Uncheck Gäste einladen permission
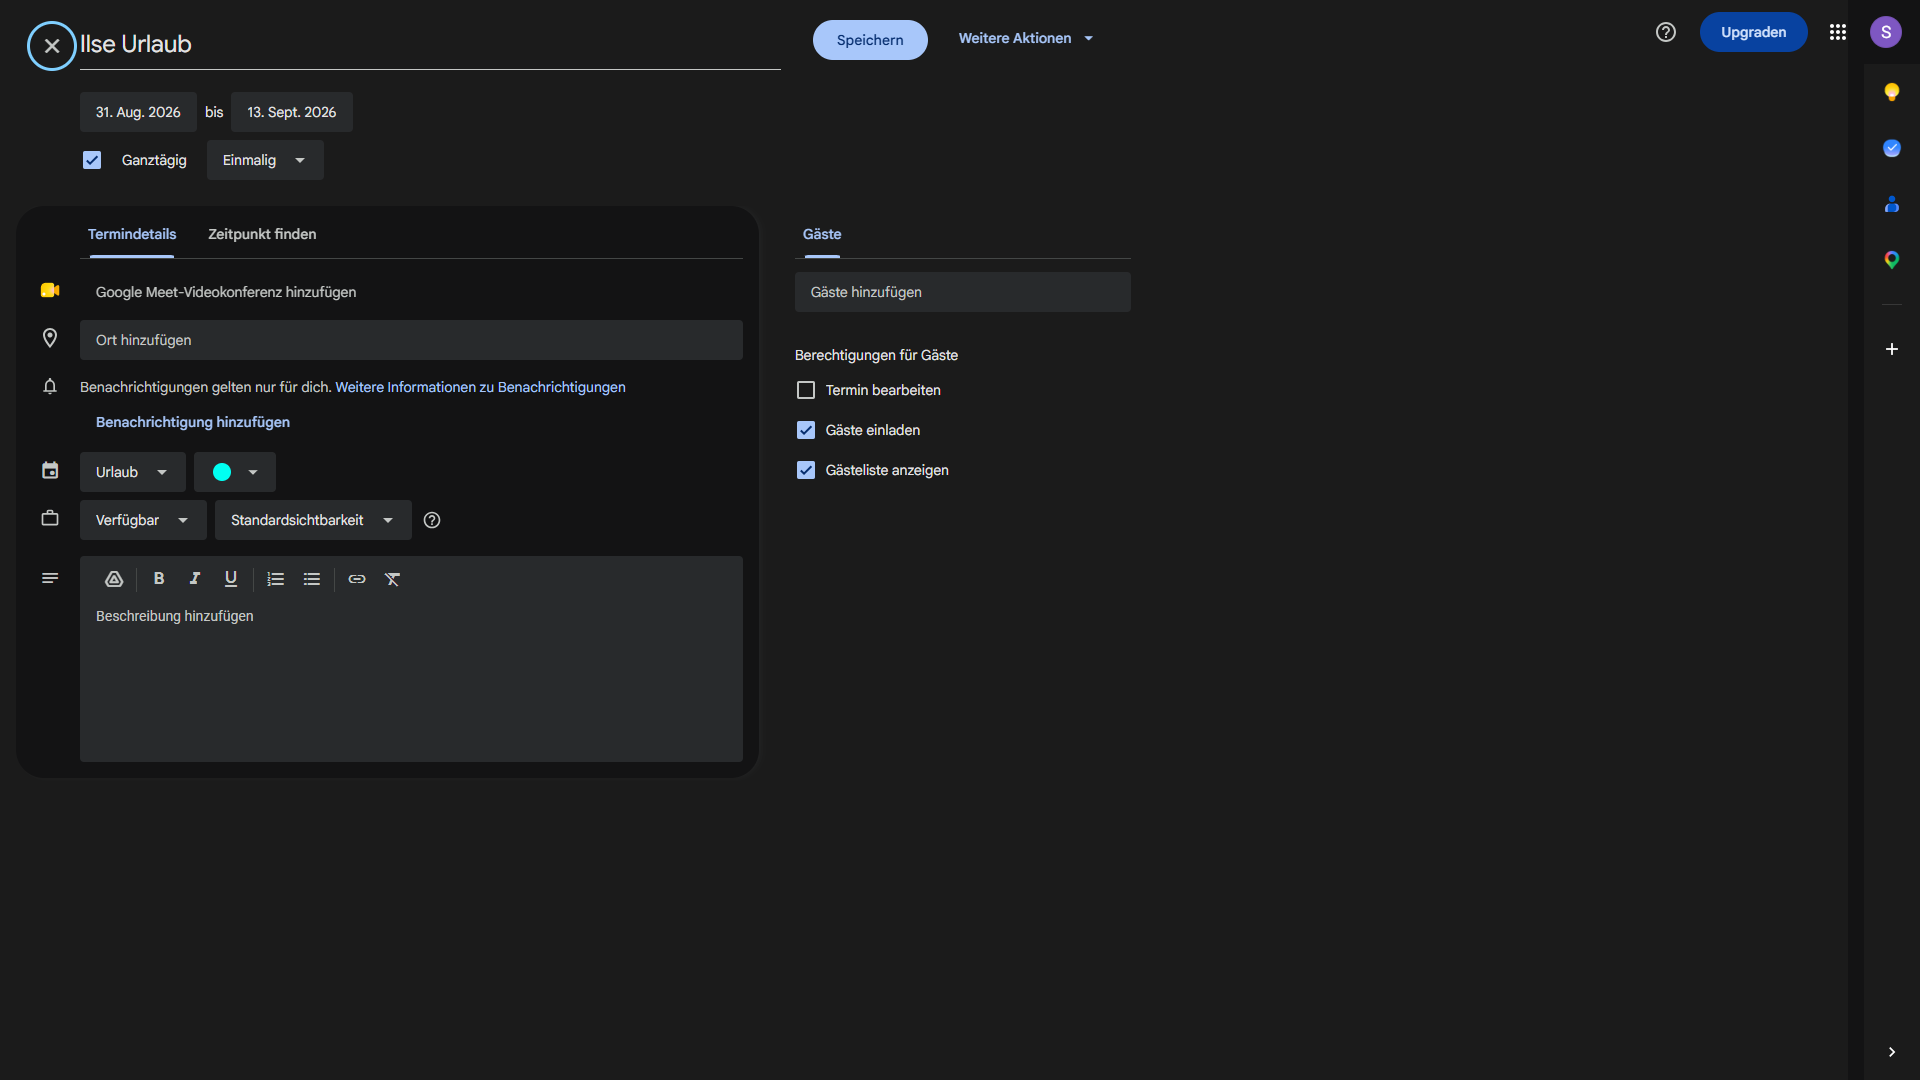1920x1080 pixels. 806,430
